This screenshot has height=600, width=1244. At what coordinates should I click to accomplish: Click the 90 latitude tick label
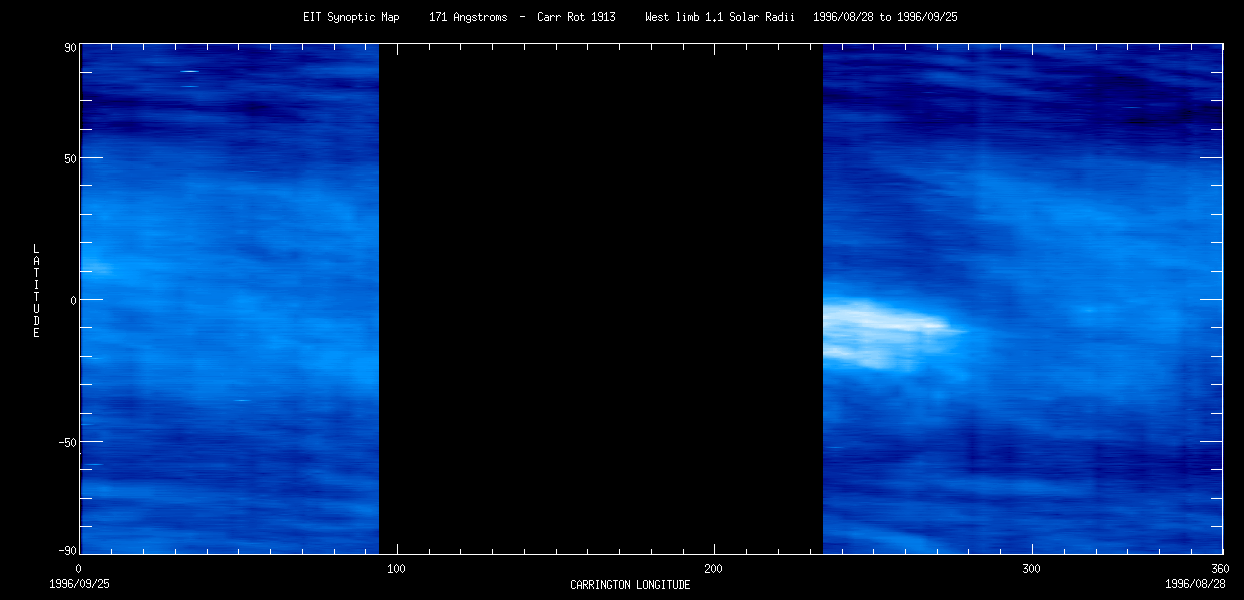point(71,45)
